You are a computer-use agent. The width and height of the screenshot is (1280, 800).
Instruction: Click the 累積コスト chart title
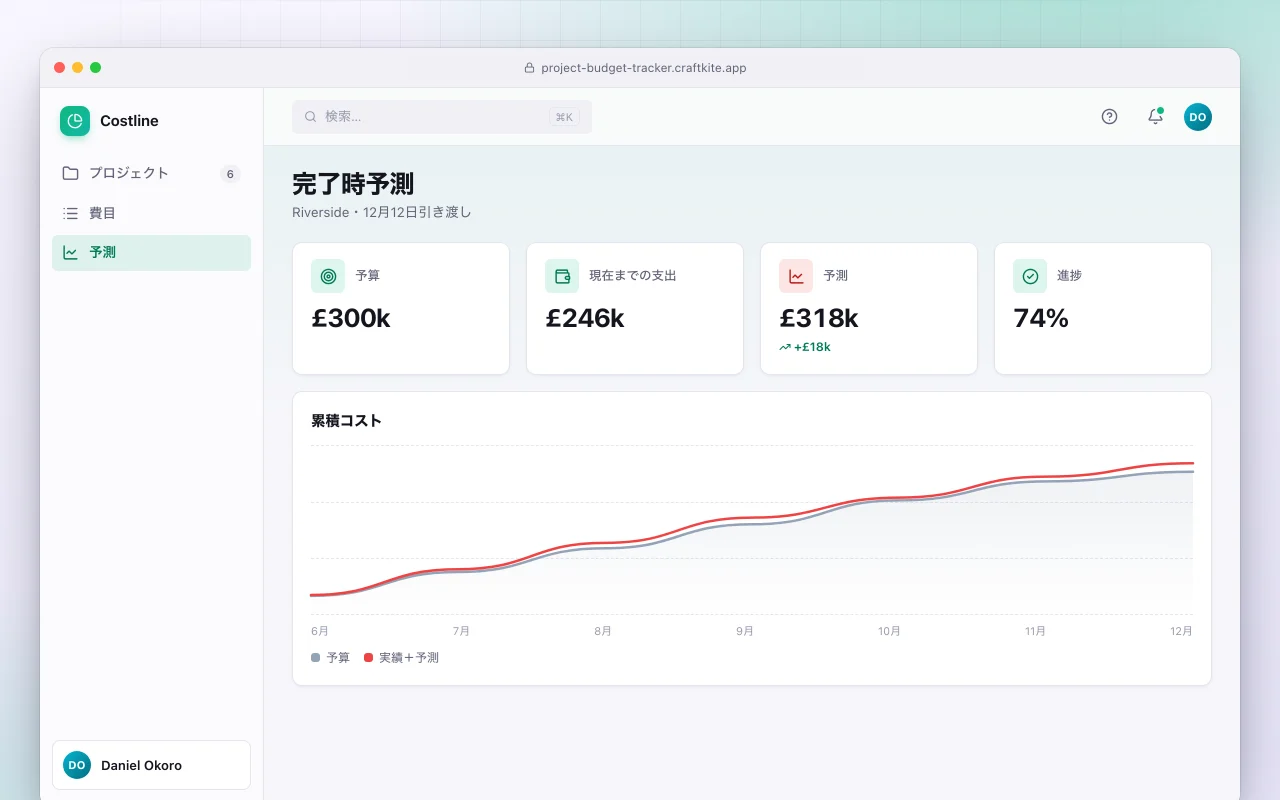(x=346, y=421)
